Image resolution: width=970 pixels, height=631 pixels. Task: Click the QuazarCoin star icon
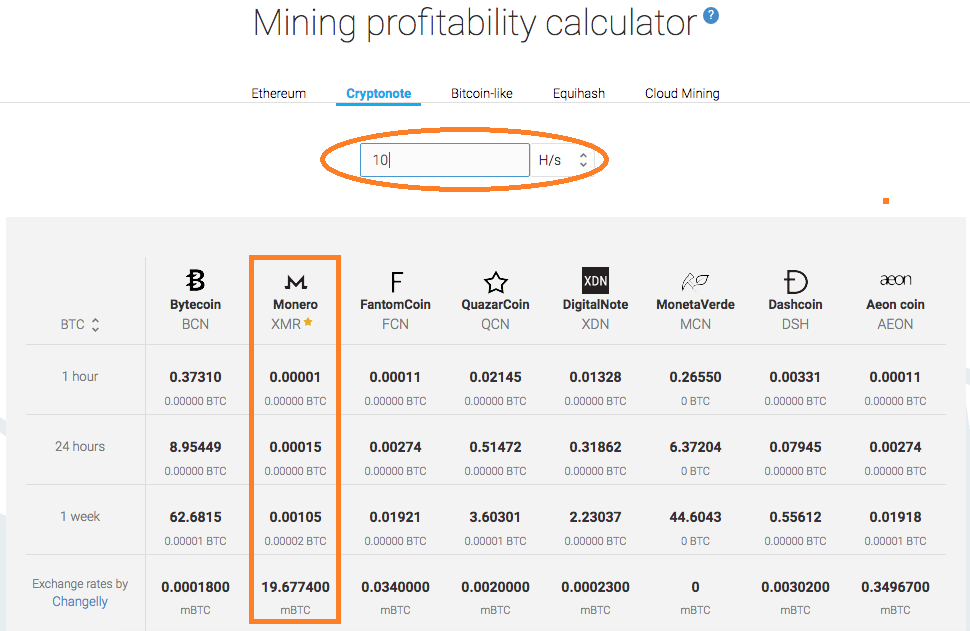495,281
